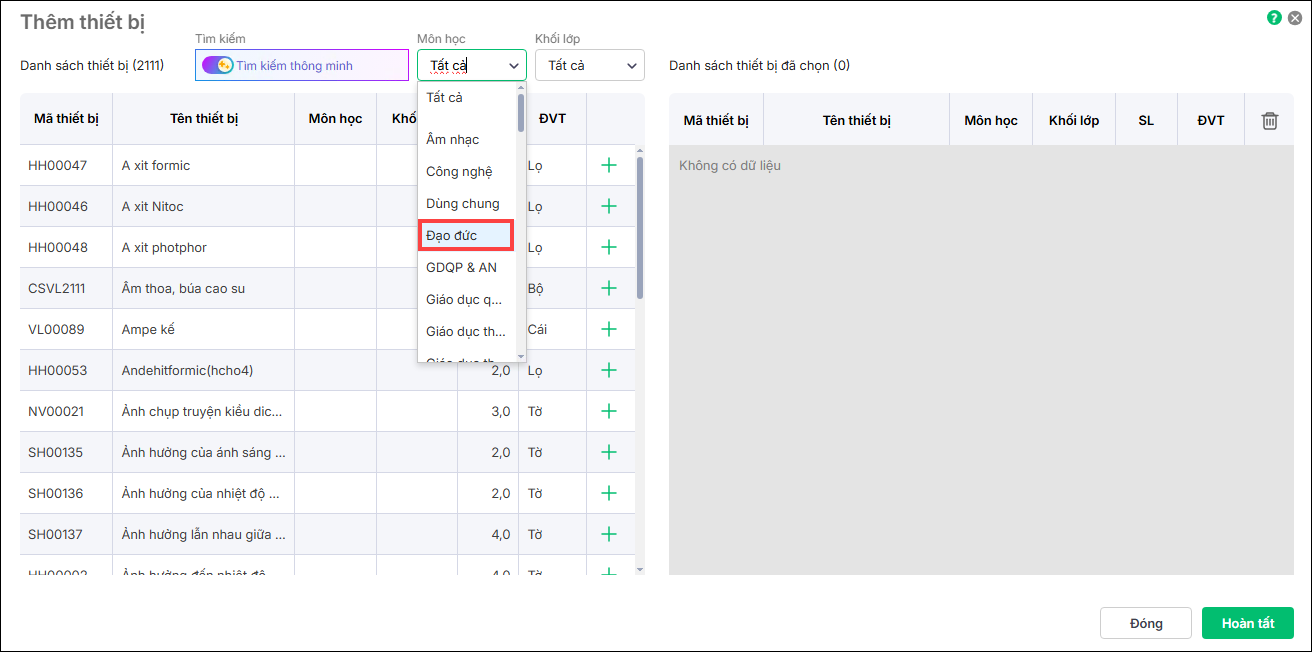Open the Khối lớp dropdown

click(x=589, y=66)
